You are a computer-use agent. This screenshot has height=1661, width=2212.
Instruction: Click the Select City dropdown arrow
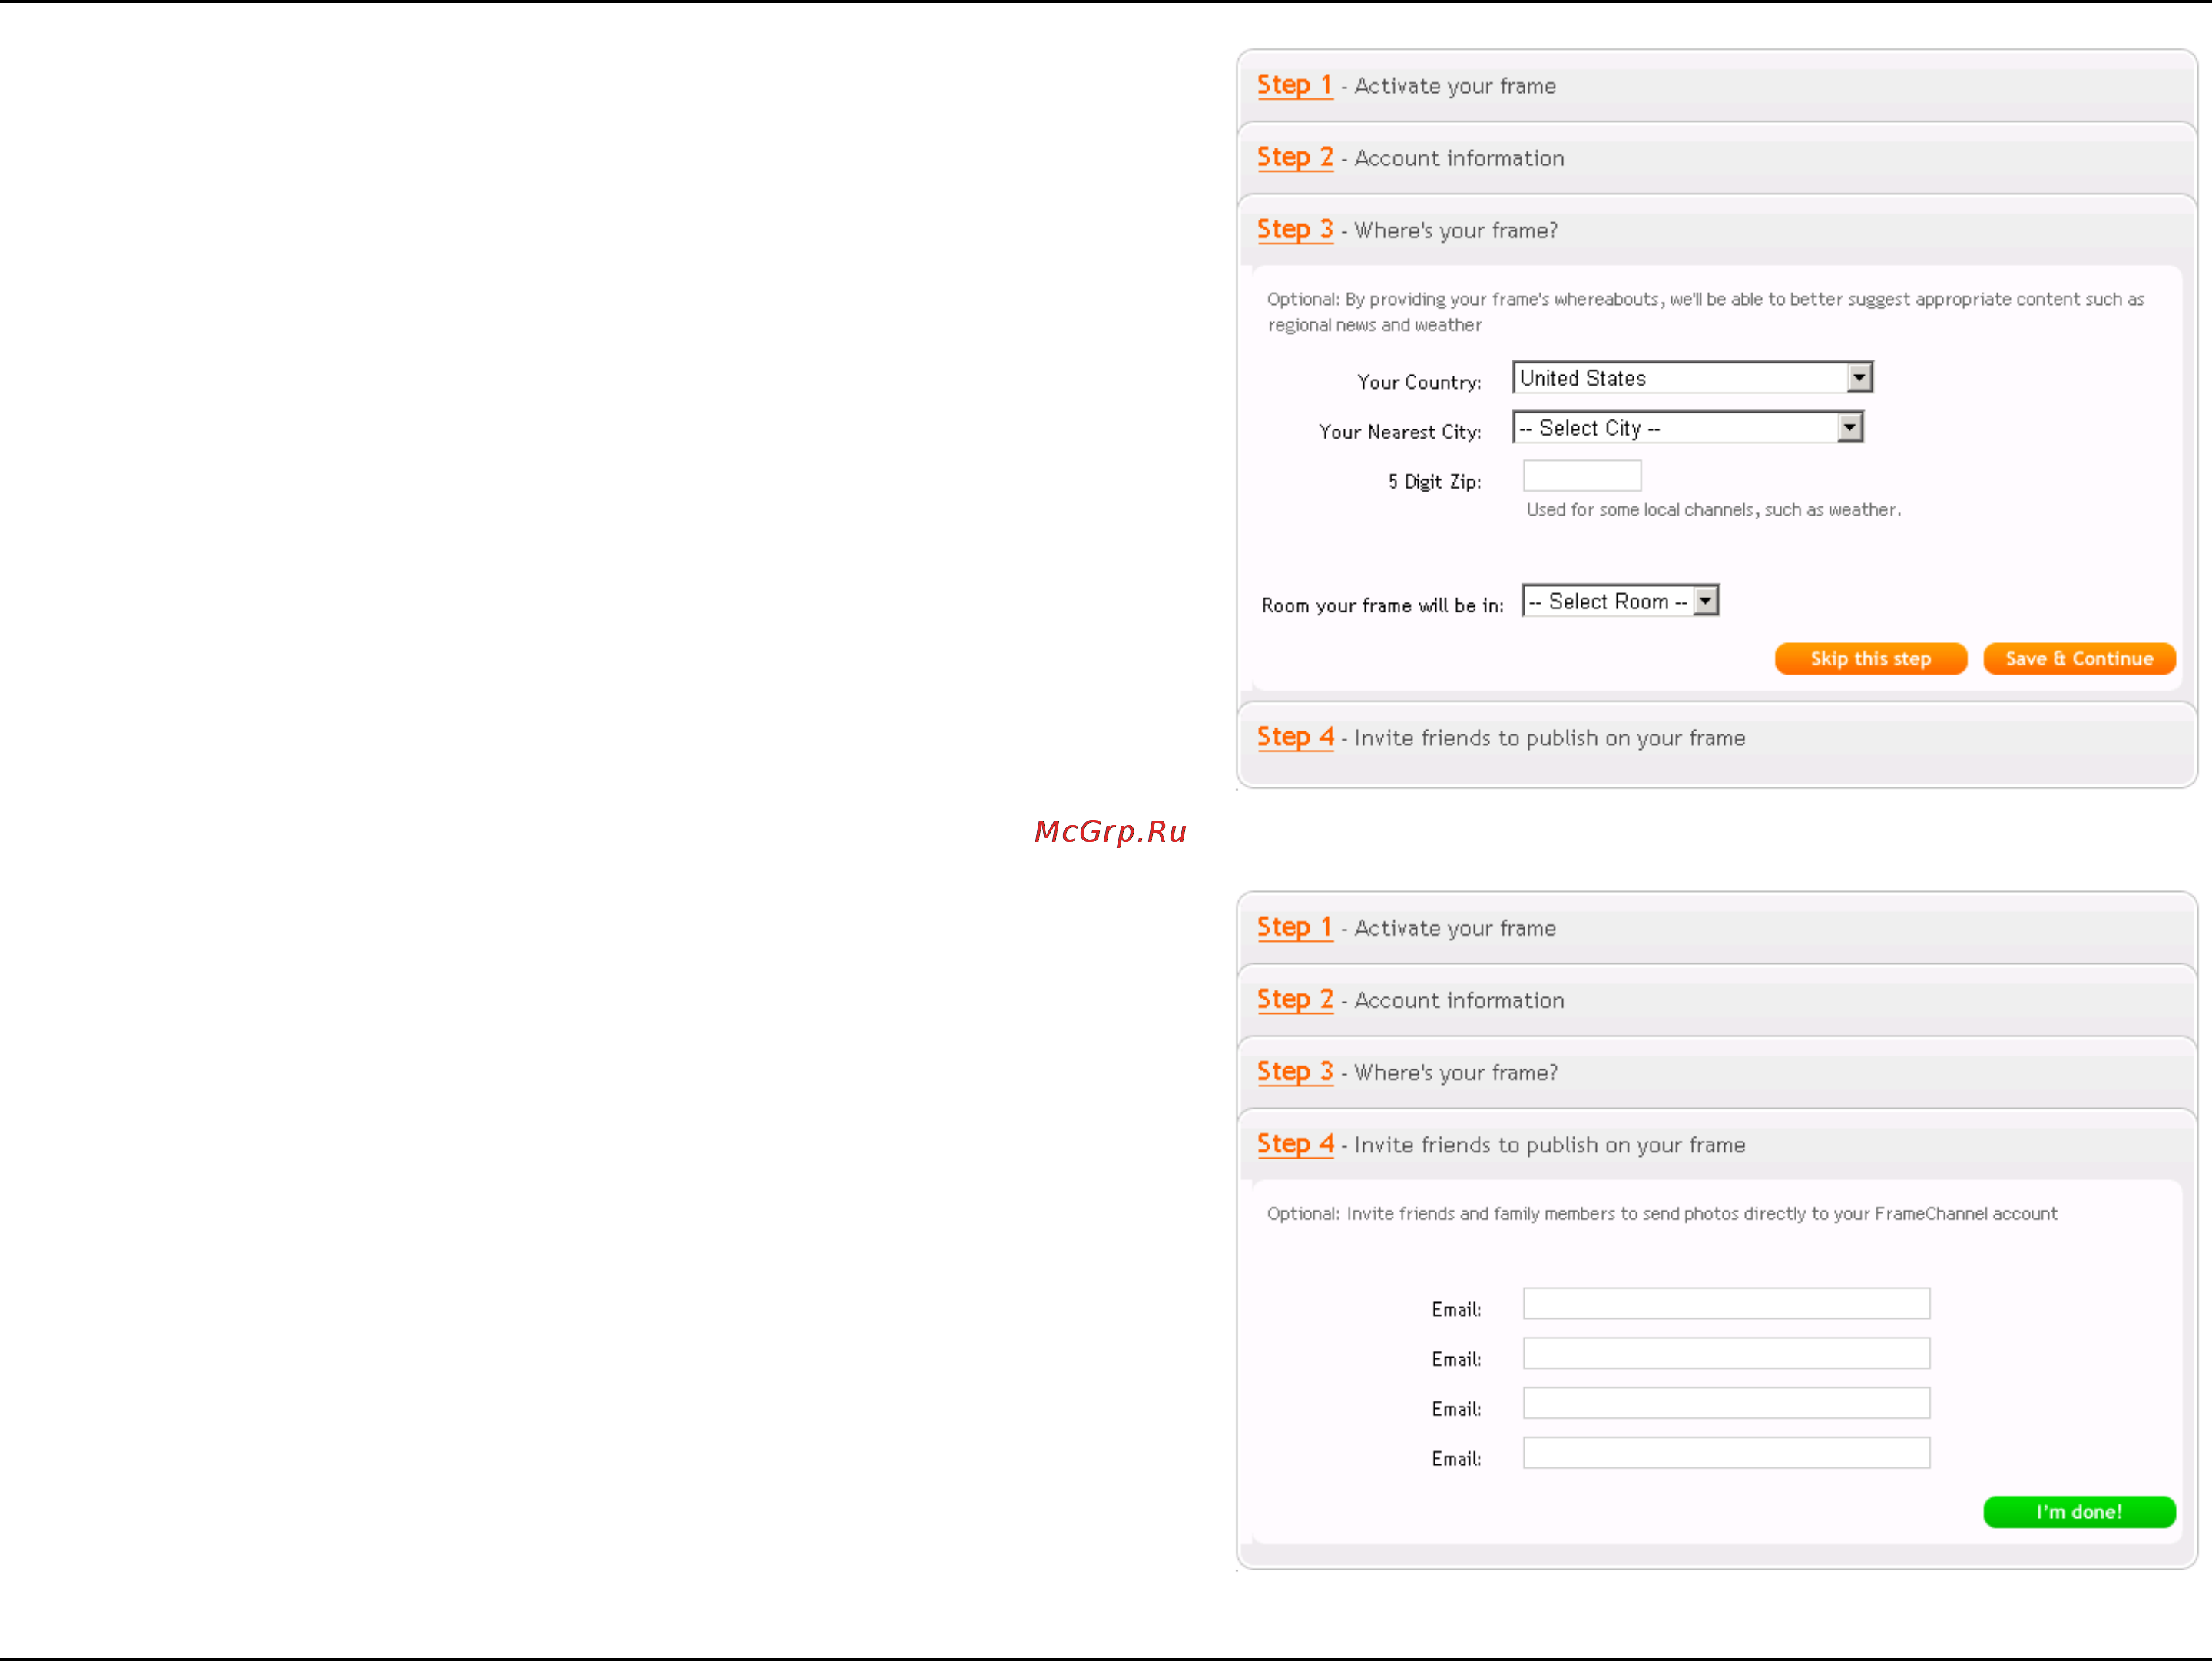1850,428
